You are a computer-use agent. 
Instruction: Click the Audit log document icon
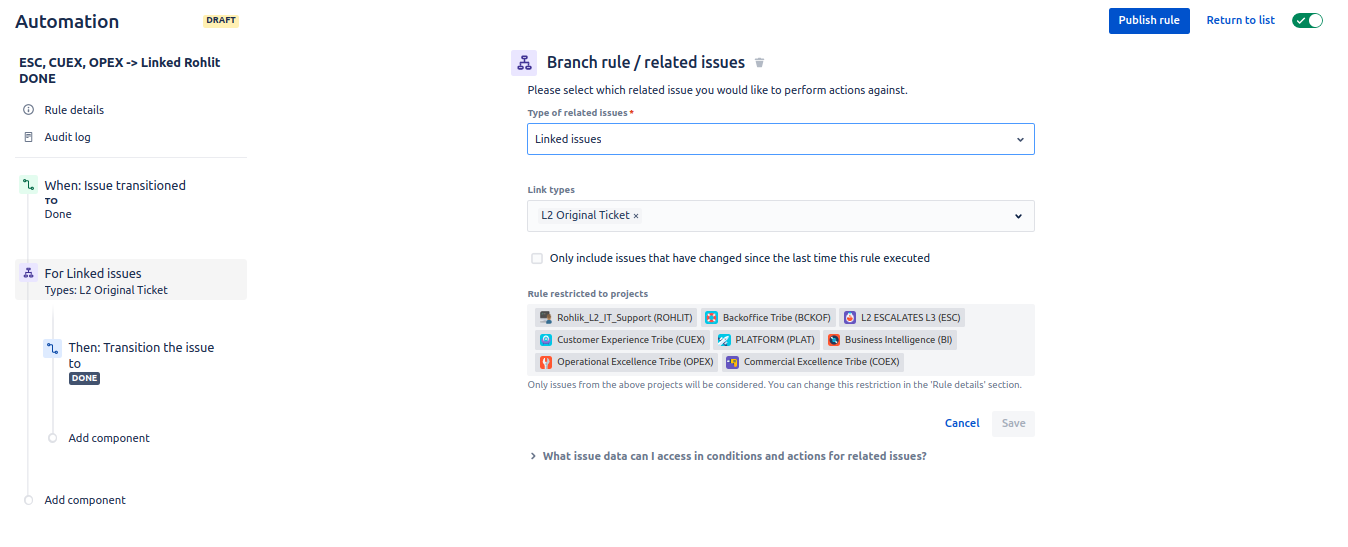click(28, 137)
